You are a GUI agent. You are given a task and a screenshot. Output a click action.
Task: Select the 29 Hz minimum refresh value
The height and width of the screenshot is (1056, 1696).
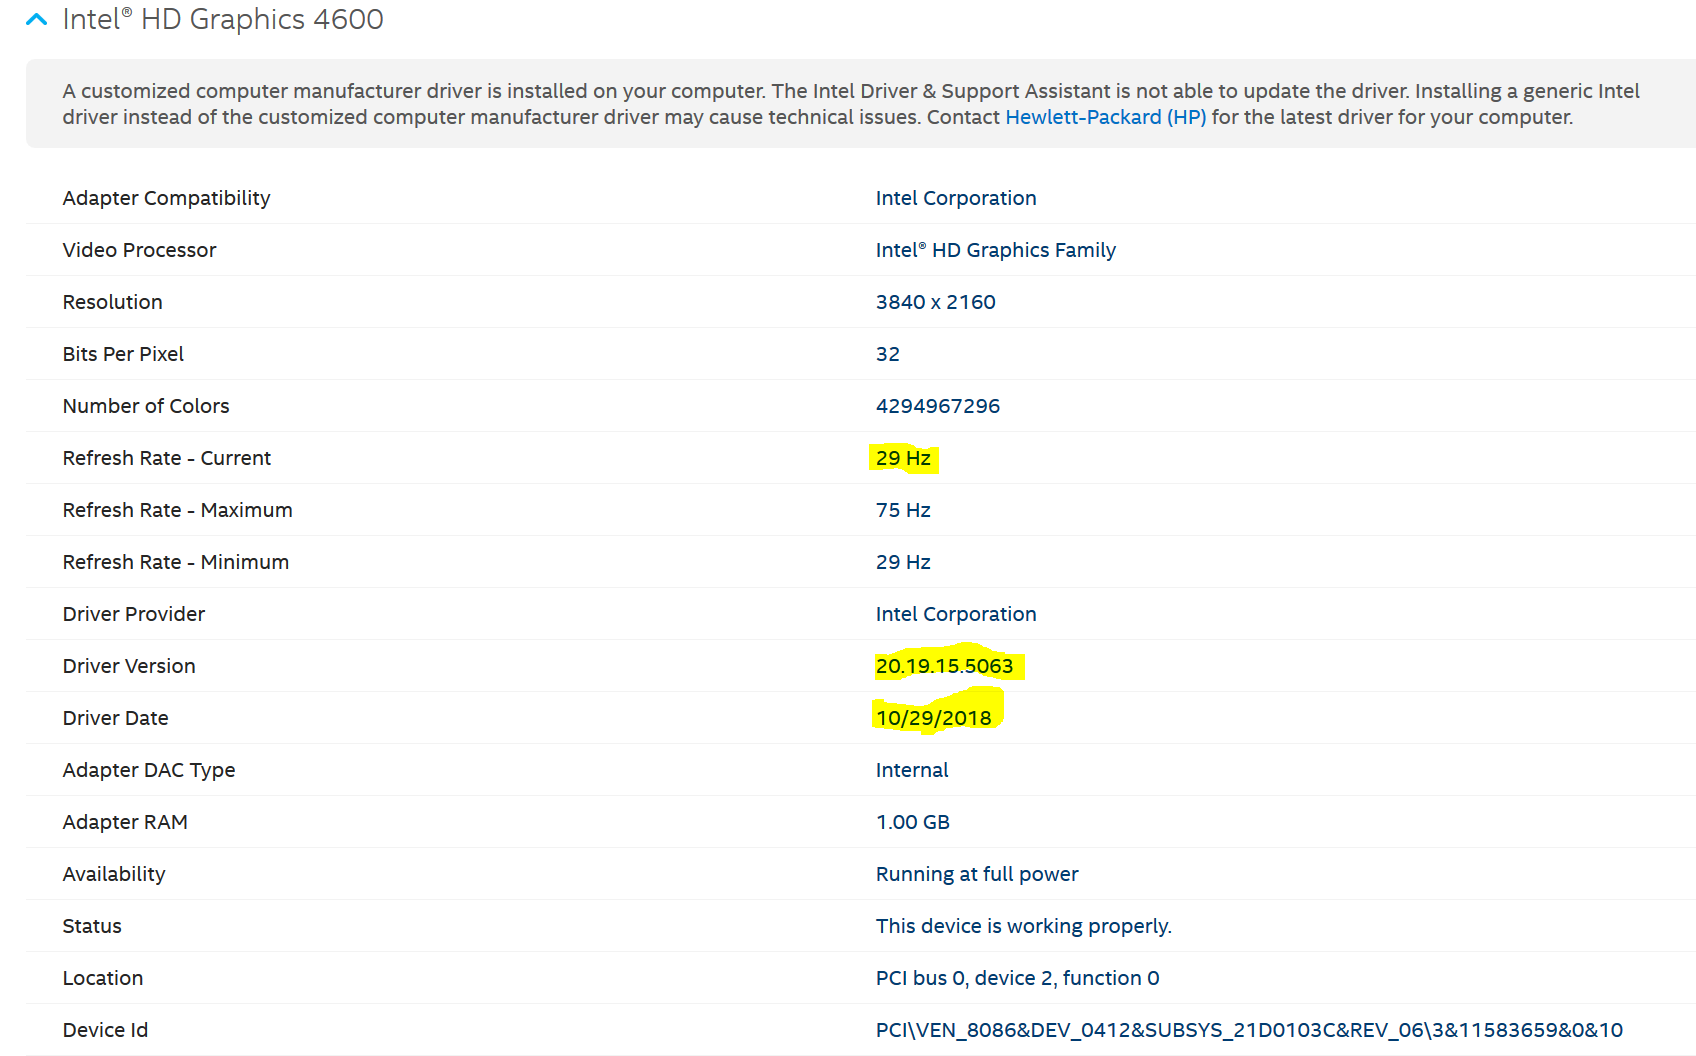(x=903, y=562)
